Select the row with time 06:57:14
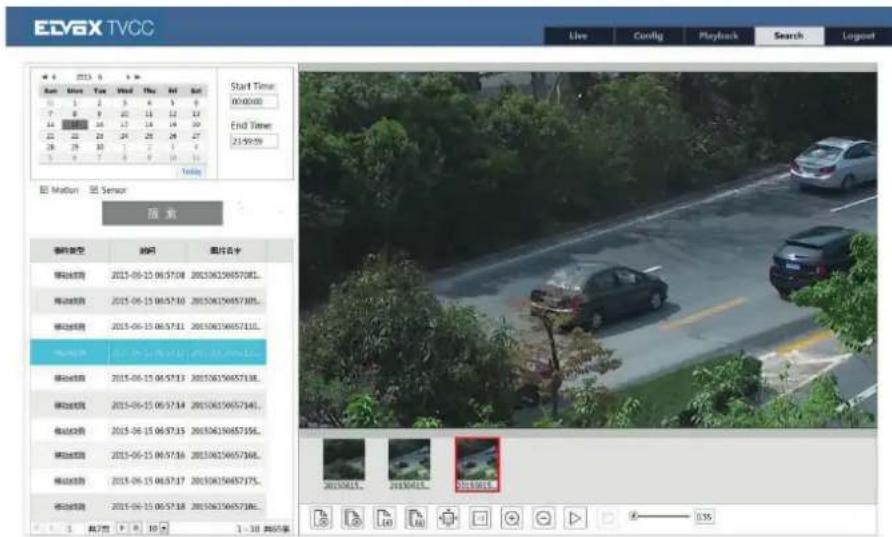The width and height of the screenshot is (892, 537). [x=148, y=405]
